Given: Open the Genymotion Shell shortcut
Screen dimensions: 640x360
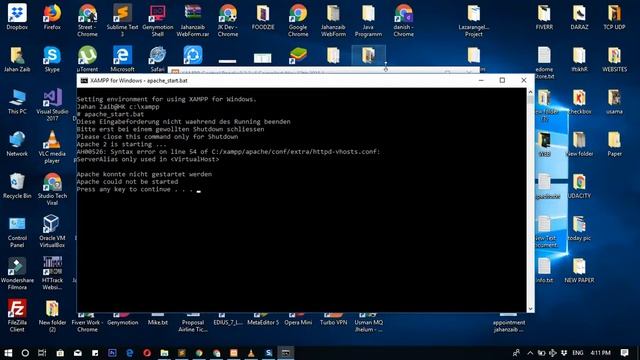Looking at the screenshot, I should tap(158, 20).
